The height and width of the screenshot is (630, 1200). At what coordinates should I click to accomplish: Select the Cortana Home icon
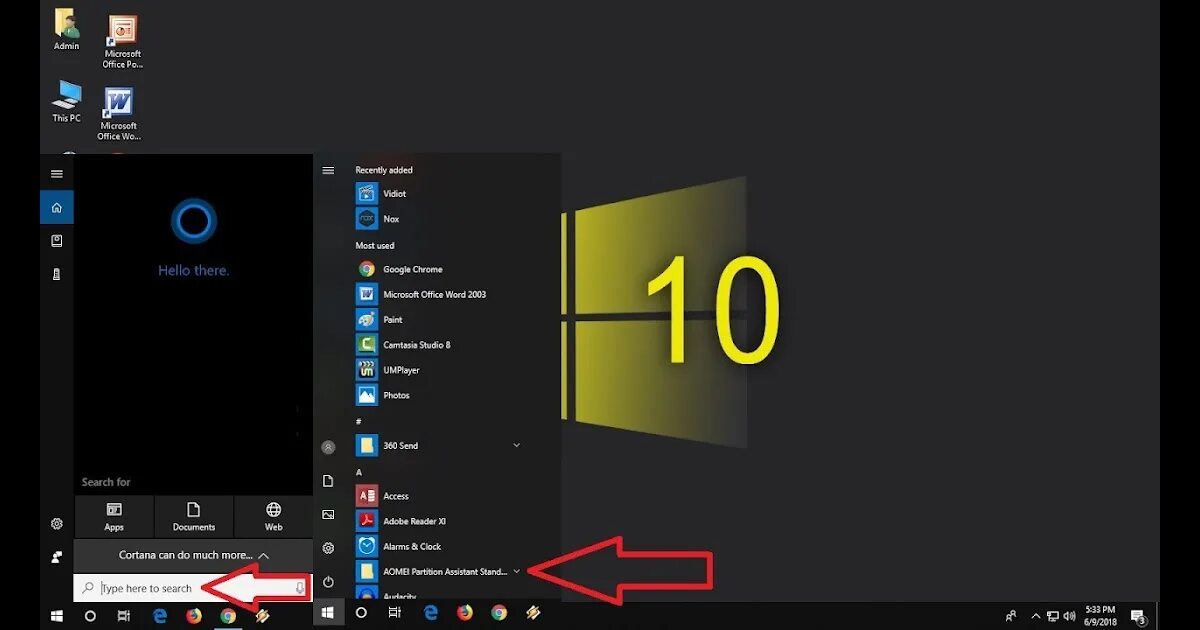pyautogui.click(x=57, y=207)
